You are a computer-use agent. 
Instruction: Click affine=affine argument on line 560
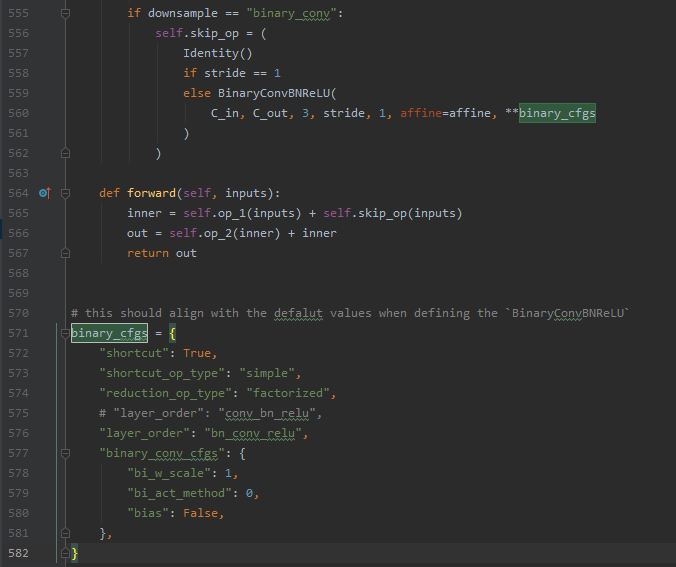tap(446, 113)
